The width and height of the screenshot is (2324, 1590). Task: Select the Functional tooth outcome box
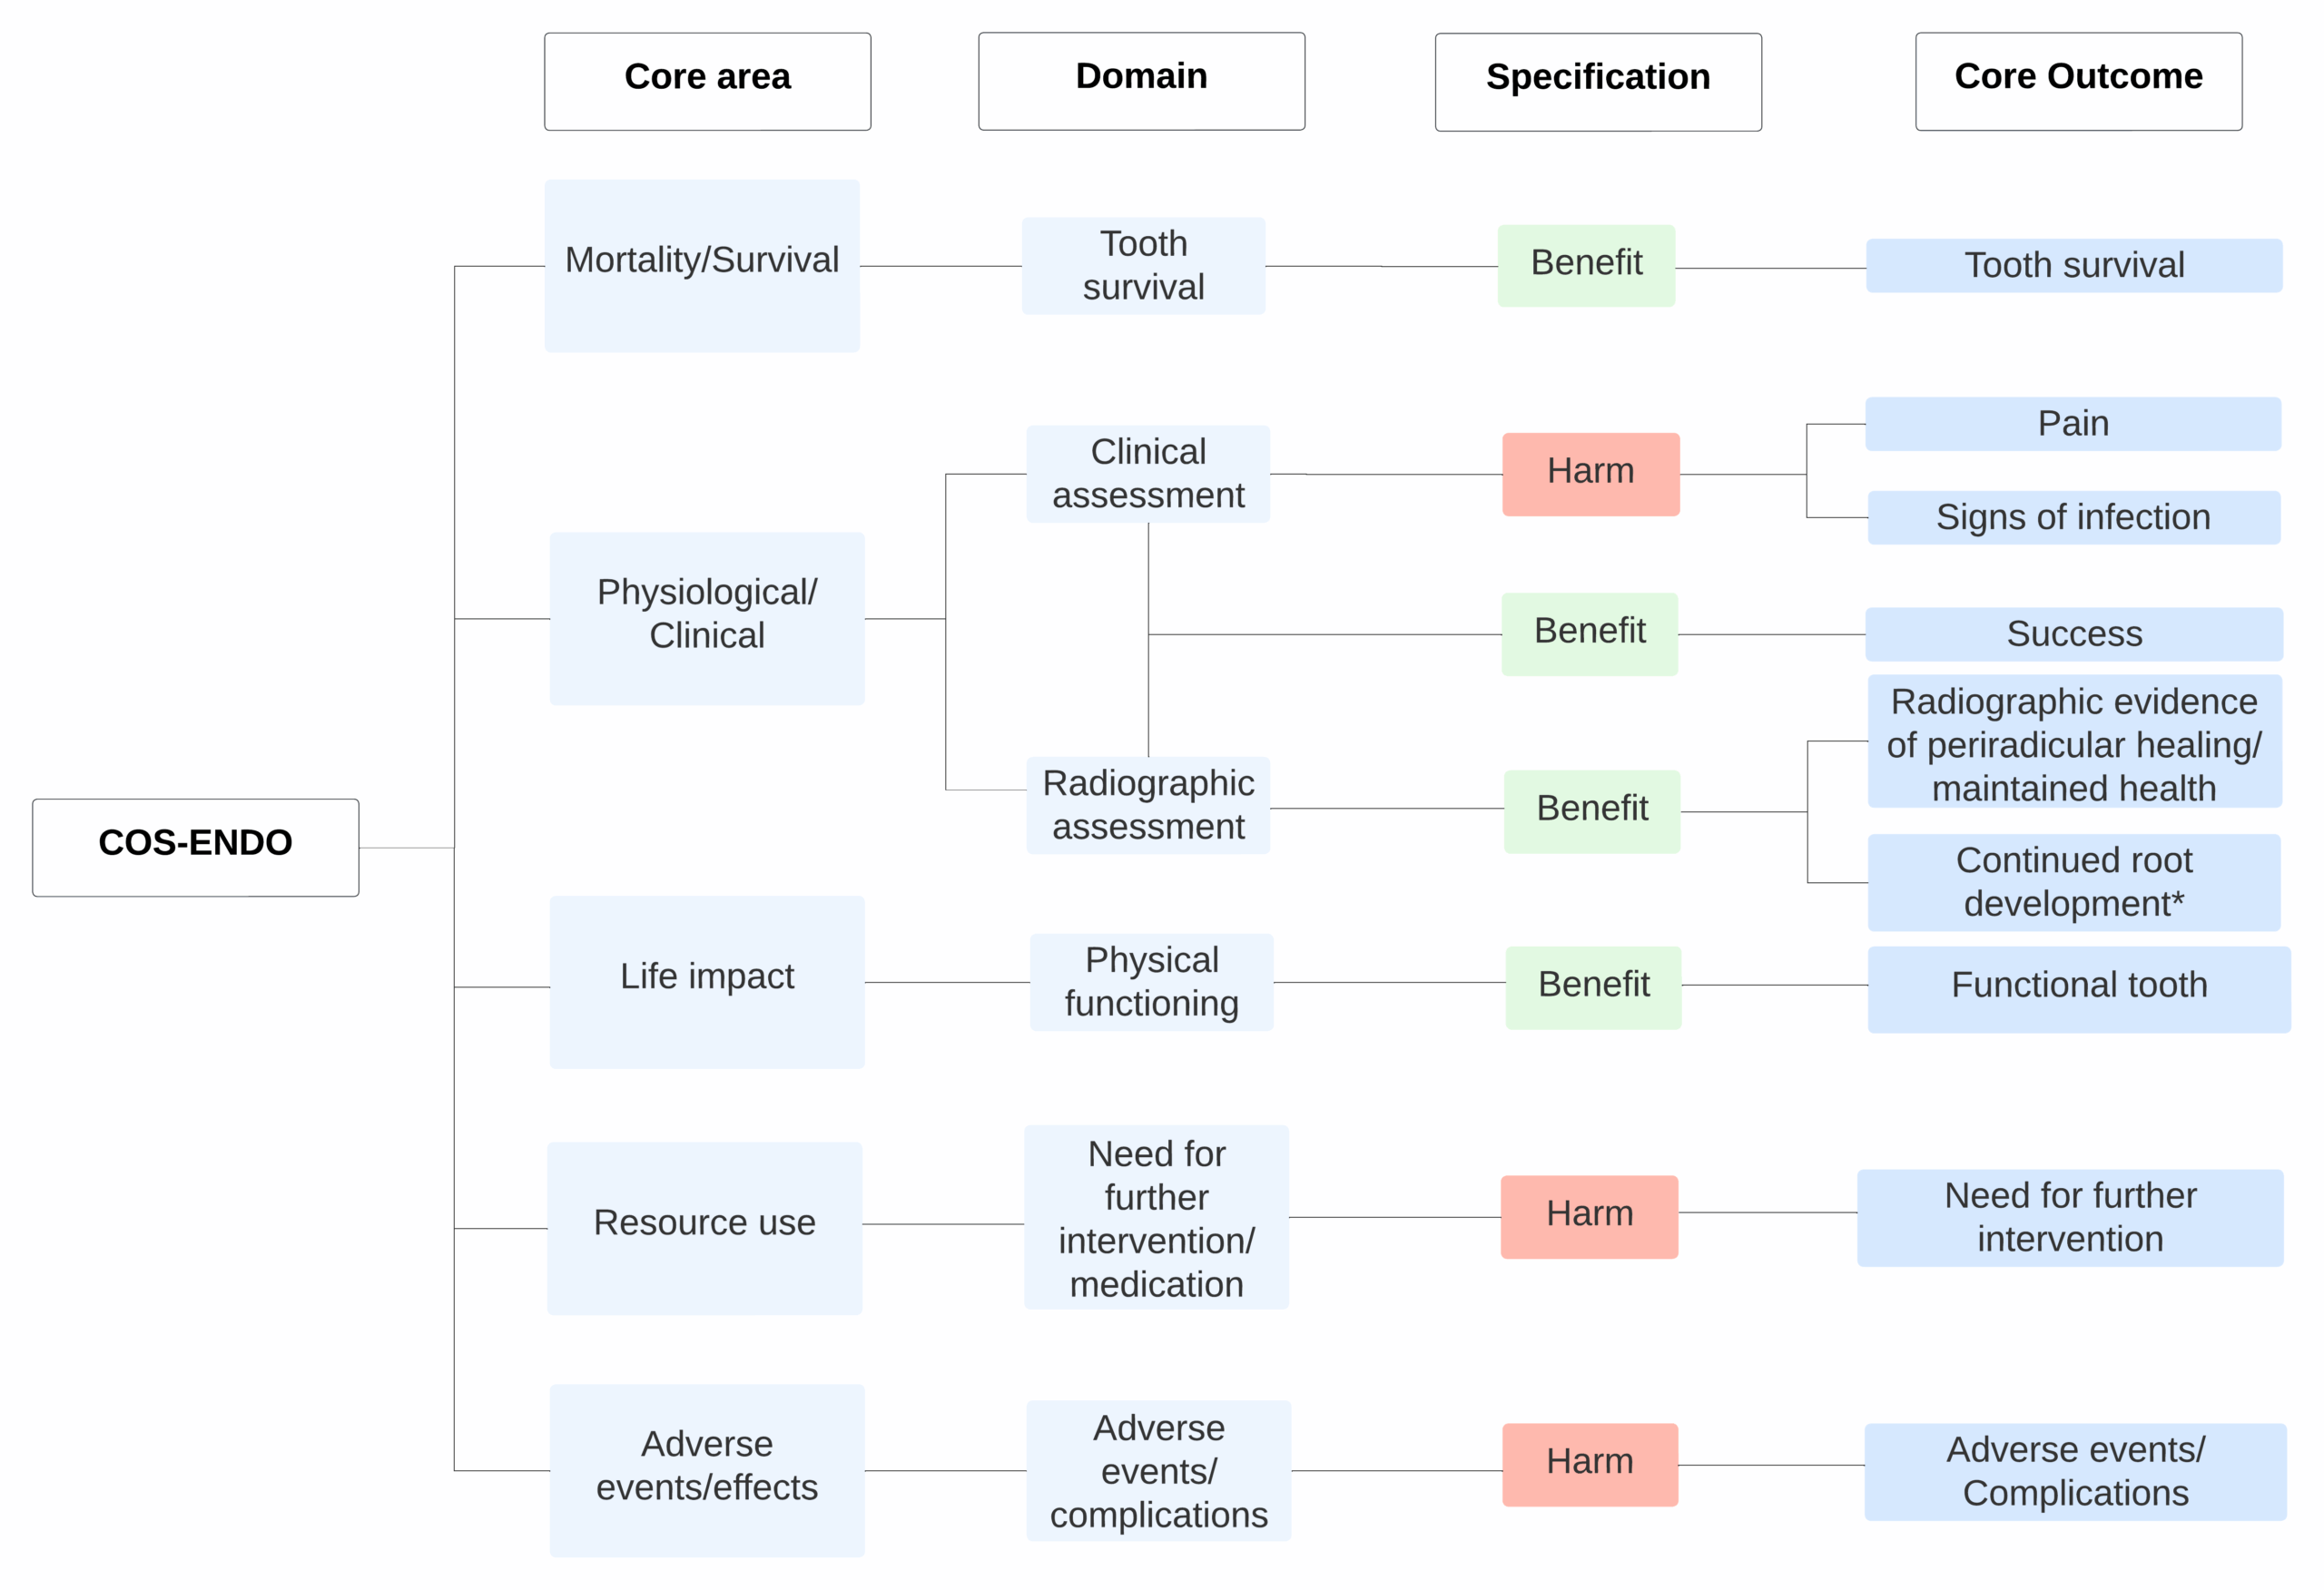2078,989
